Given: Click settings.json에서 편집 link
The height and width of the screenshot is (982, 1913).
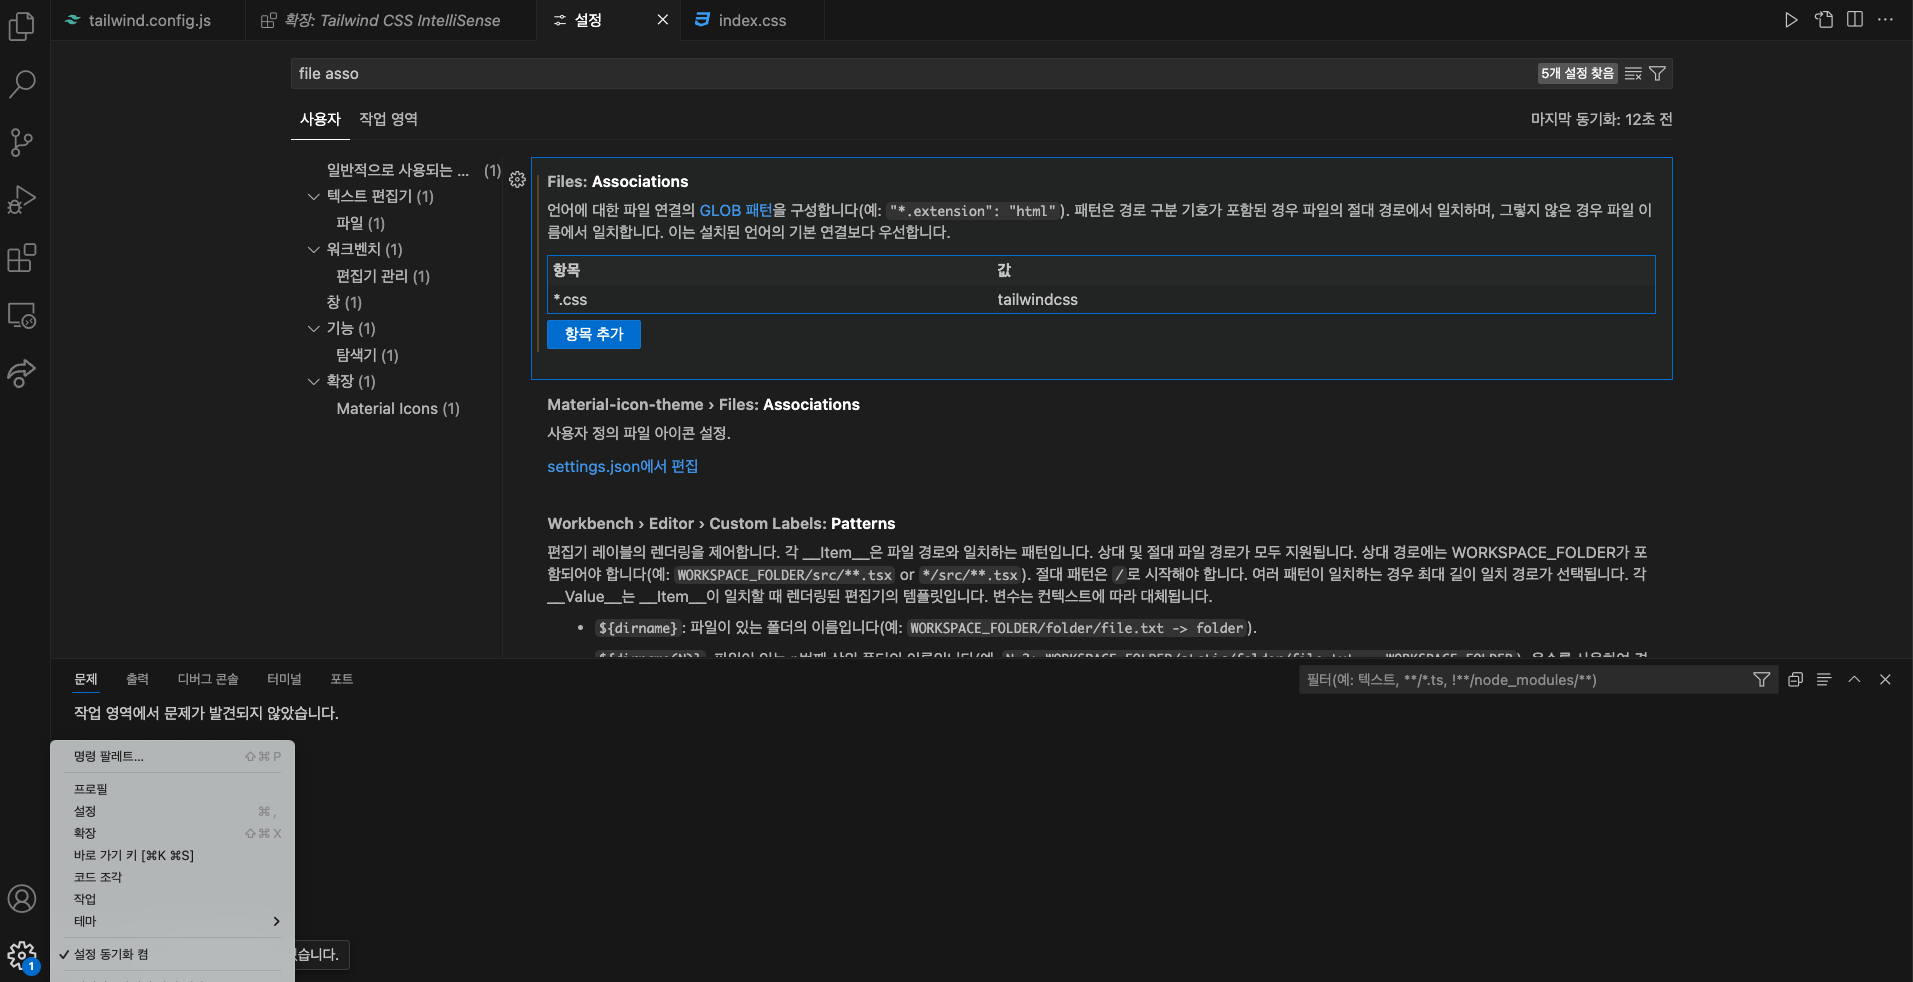Looking at the screenshot, I should tap(622, 466).
